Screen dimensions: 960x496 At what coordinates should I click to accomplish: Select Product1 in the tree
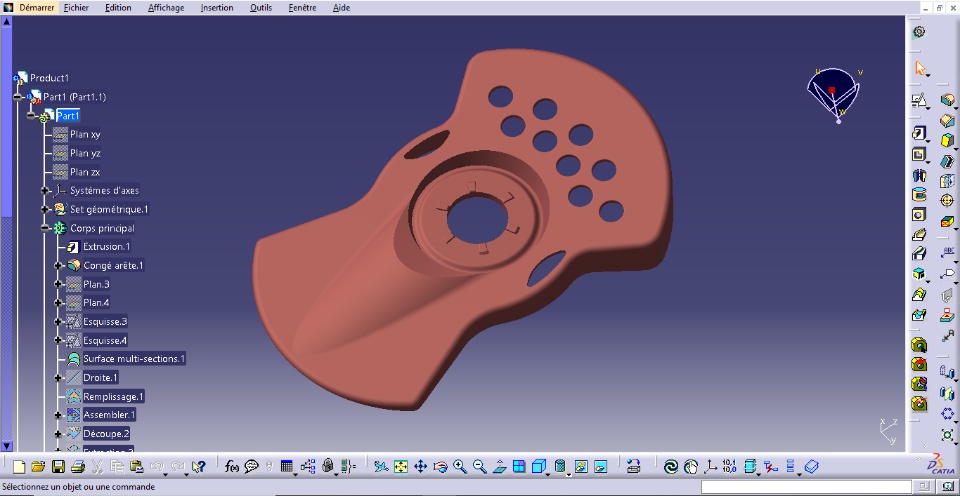tap(49, 78)
